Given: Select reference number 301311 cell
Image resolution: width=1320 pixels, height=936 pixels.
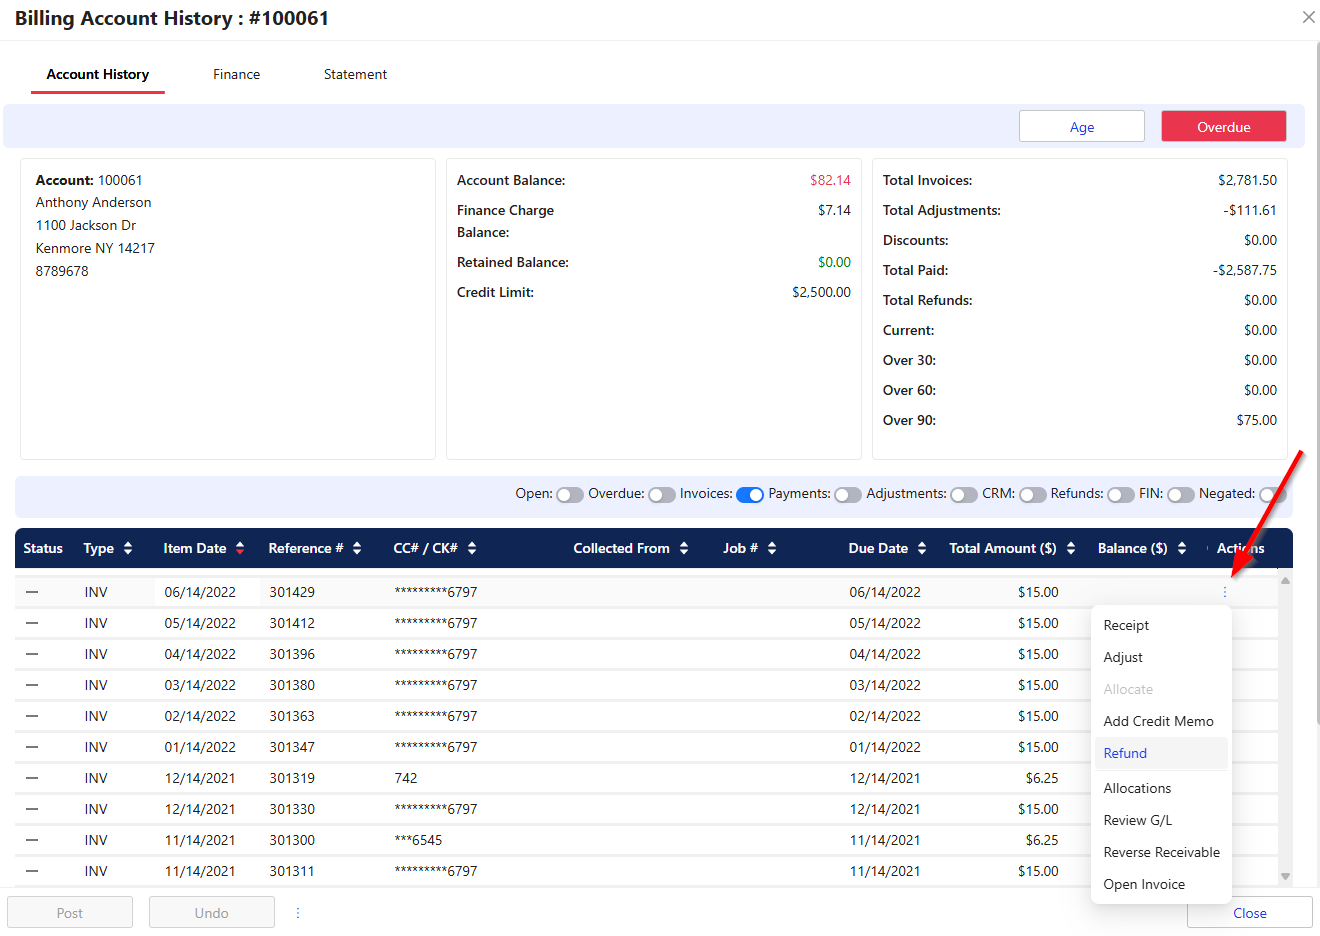Looking at the screenshot, I should [292, 871].
